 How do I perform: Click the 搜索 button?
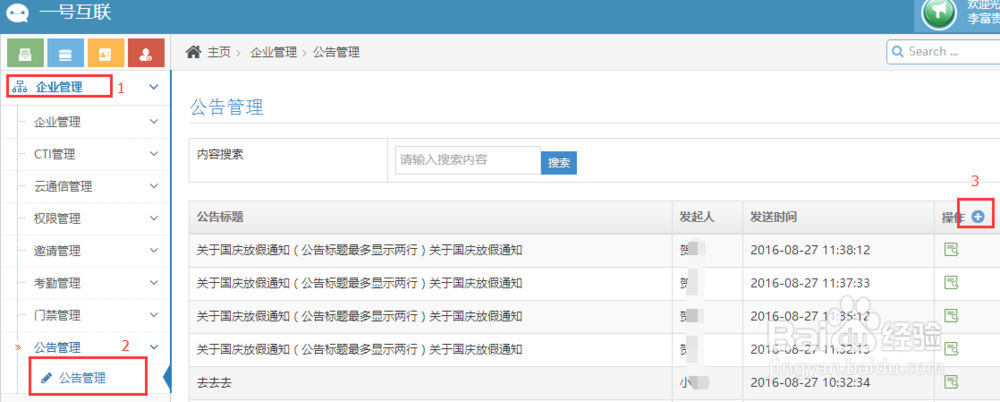click(559, 162)
